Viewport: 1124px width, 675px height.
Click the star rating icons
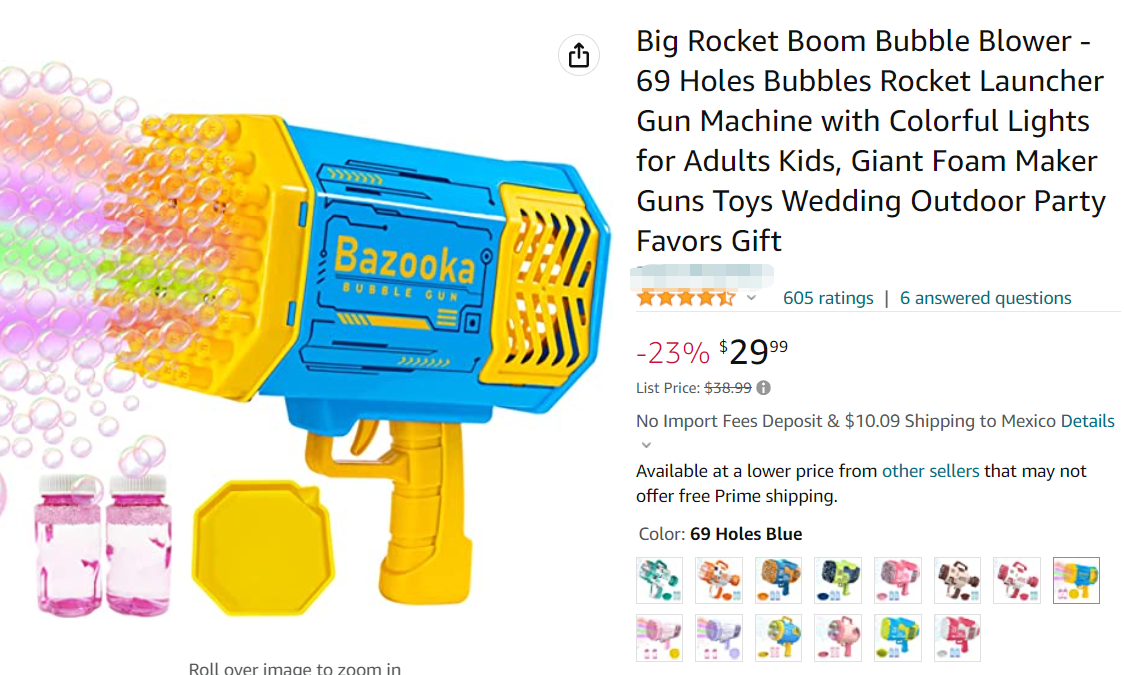686,298
